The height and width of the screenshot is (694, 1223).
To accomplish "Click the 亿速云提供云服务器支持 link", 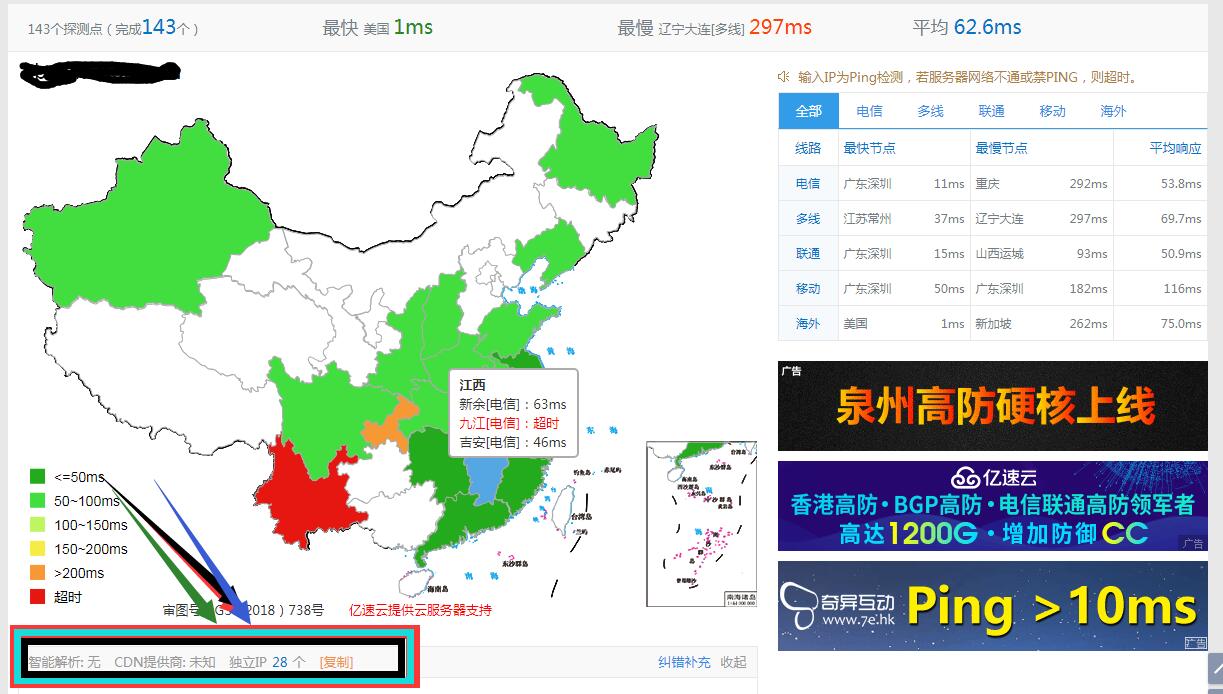I will click(420, 610).
